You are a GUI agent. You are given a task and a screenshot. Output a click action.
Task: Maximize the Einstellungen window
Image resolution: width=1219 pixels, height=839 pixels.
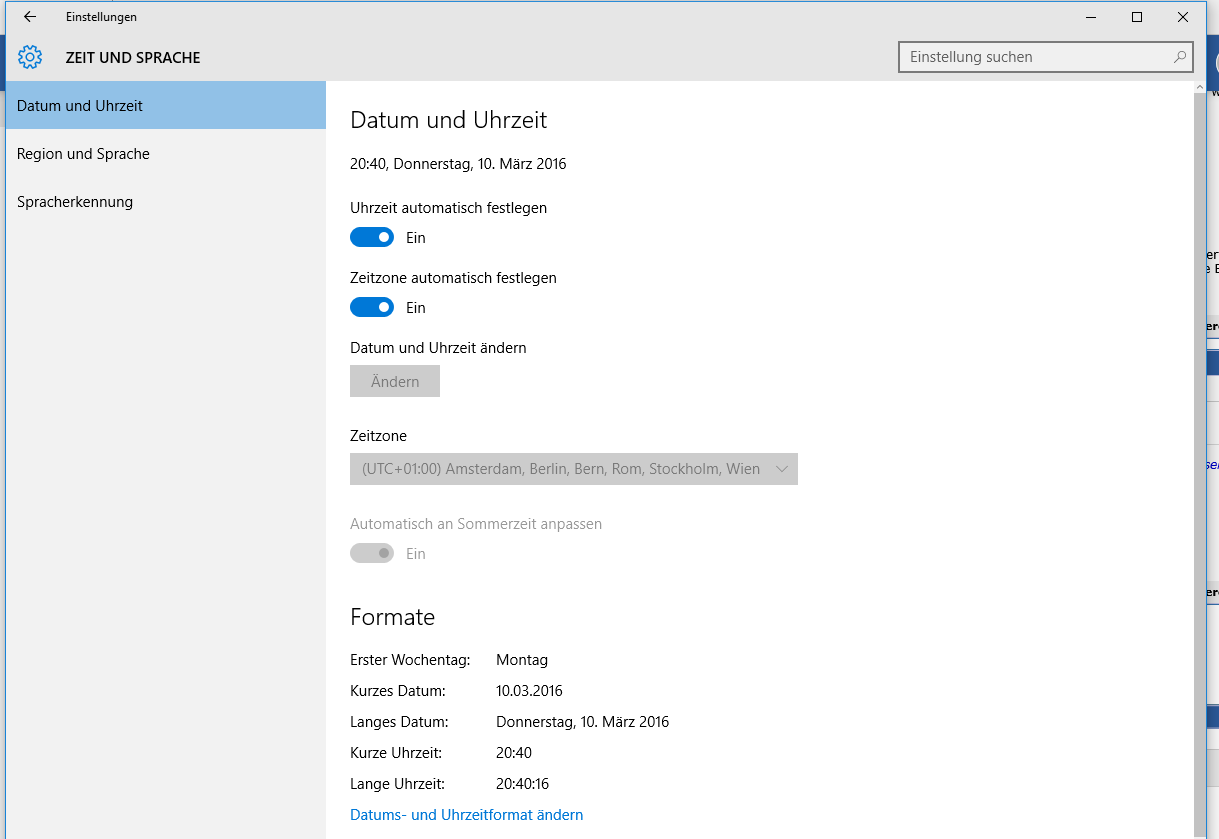1137,17
